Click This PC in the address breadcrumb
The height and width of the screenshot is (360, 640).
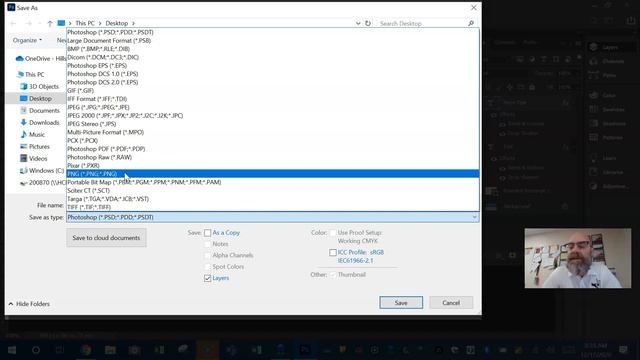click(x=84, y=23)
